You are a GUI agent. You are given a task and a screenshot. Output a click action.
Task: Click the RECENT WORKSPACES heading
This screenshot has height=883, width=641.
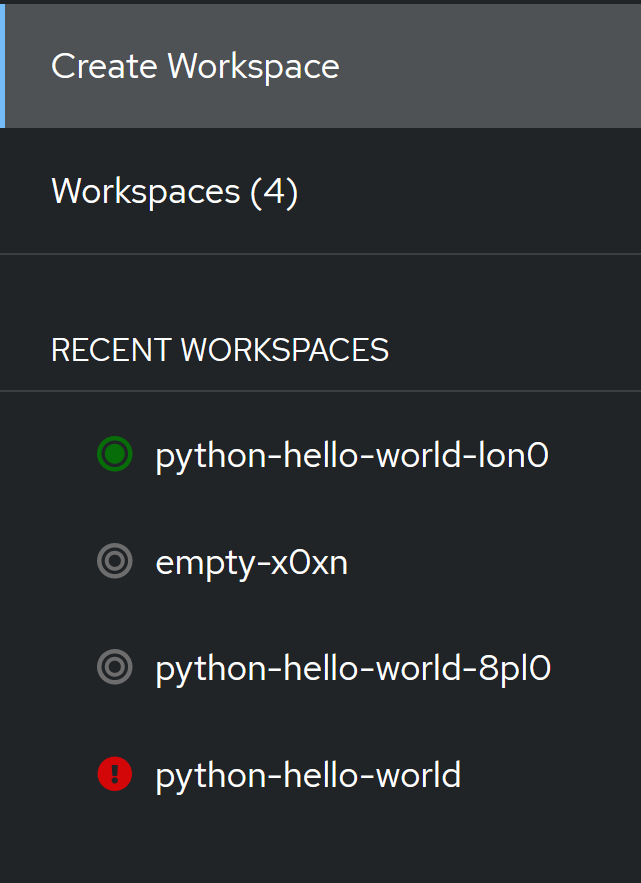click(x=220, y=350)
